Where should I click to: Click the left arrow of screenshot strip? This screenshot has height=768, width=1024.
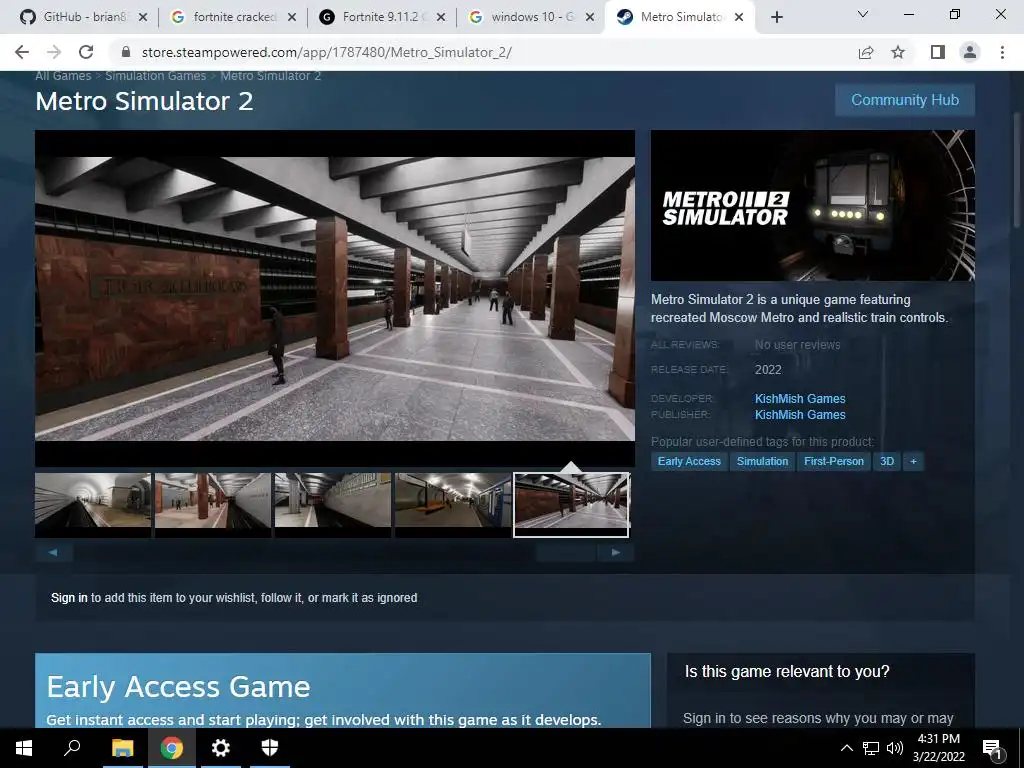click(54, 552)
